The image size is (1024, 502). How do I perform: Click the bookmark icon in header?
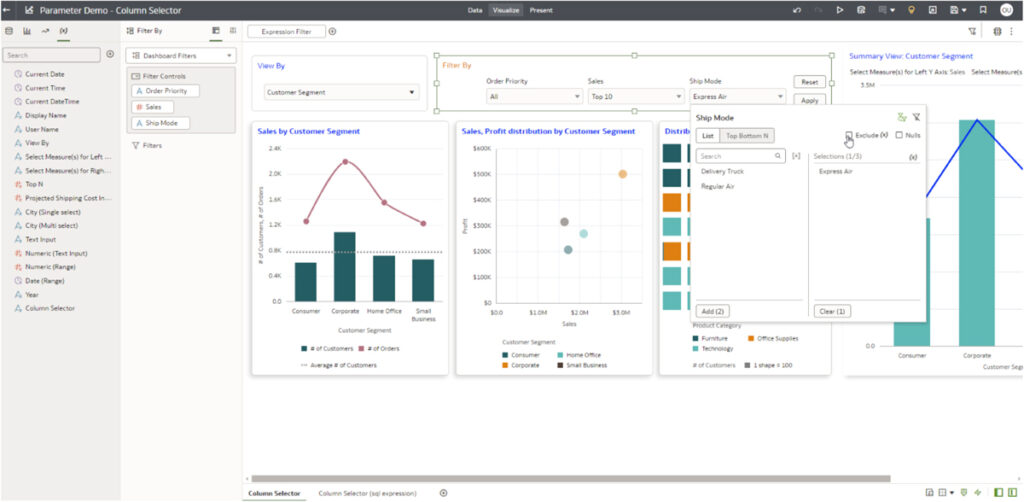983,10
